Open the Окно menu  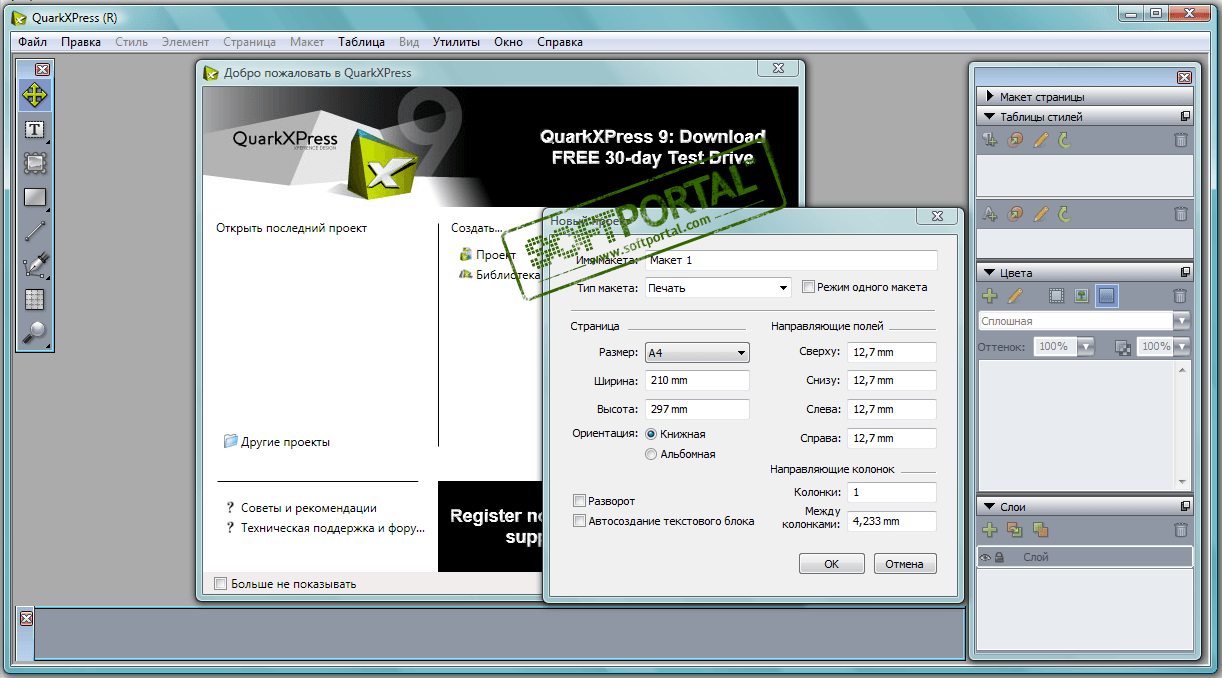[x=508, y=42]
